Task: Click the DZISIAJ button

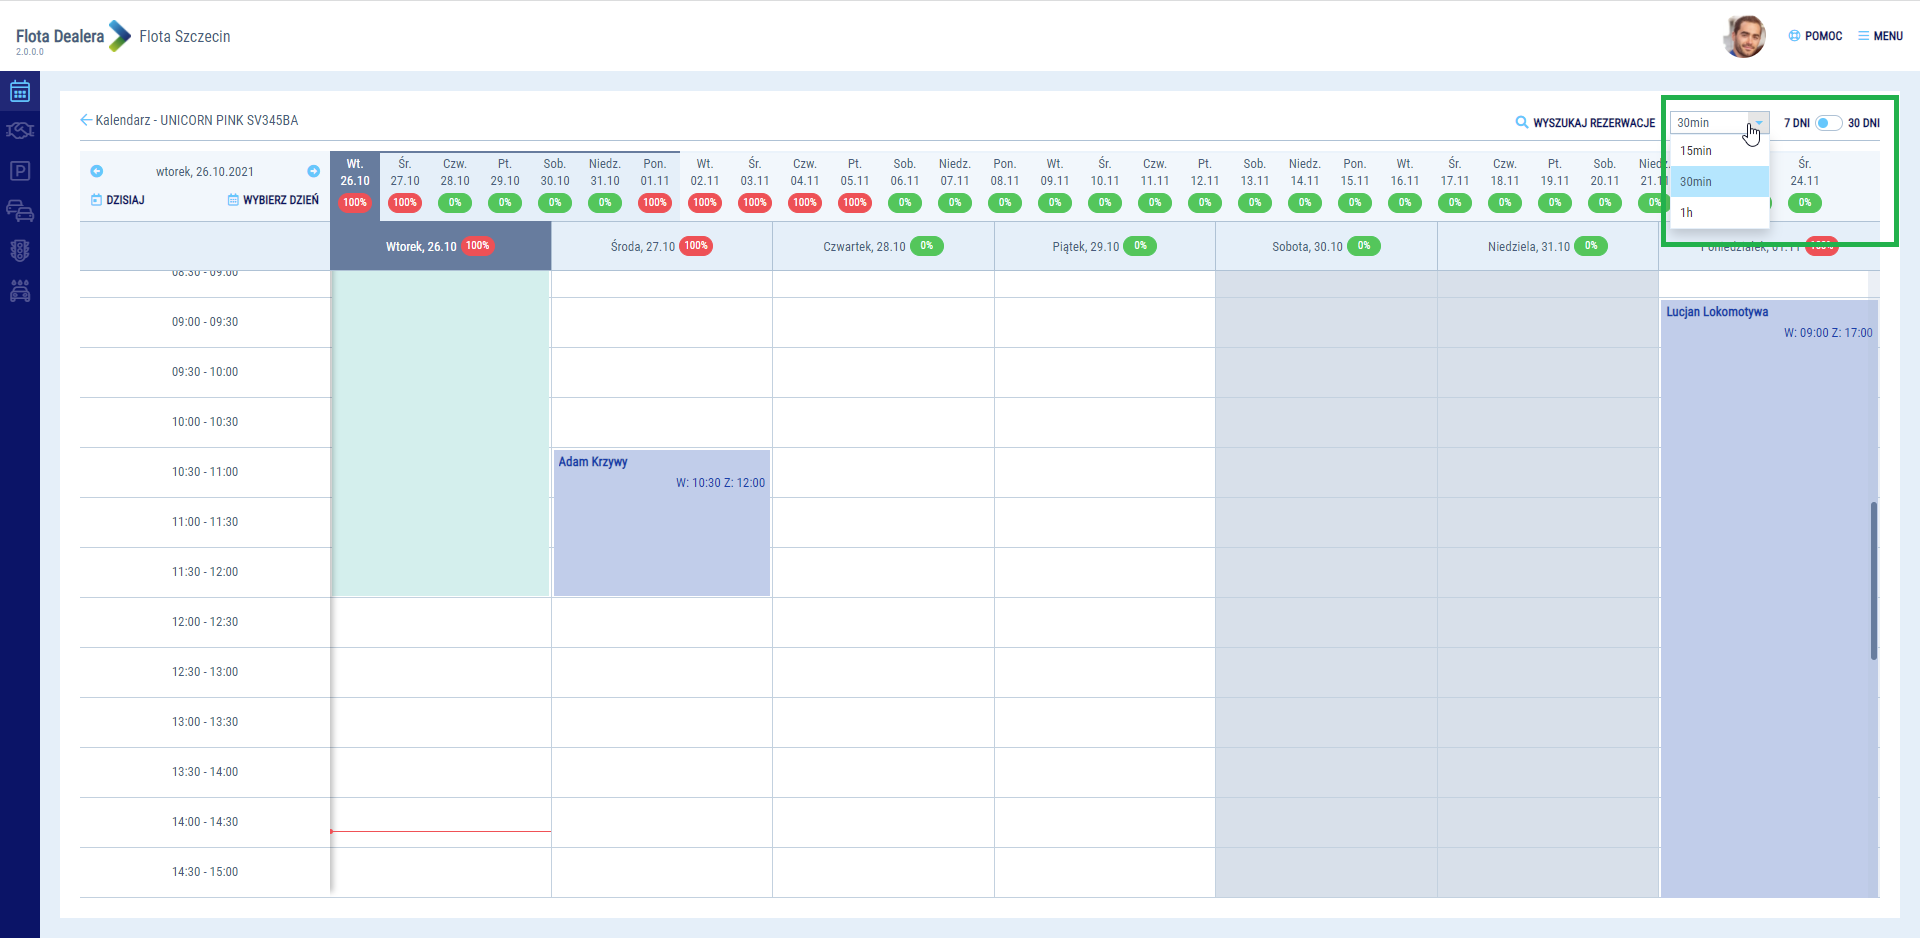Action: point(118,200)
